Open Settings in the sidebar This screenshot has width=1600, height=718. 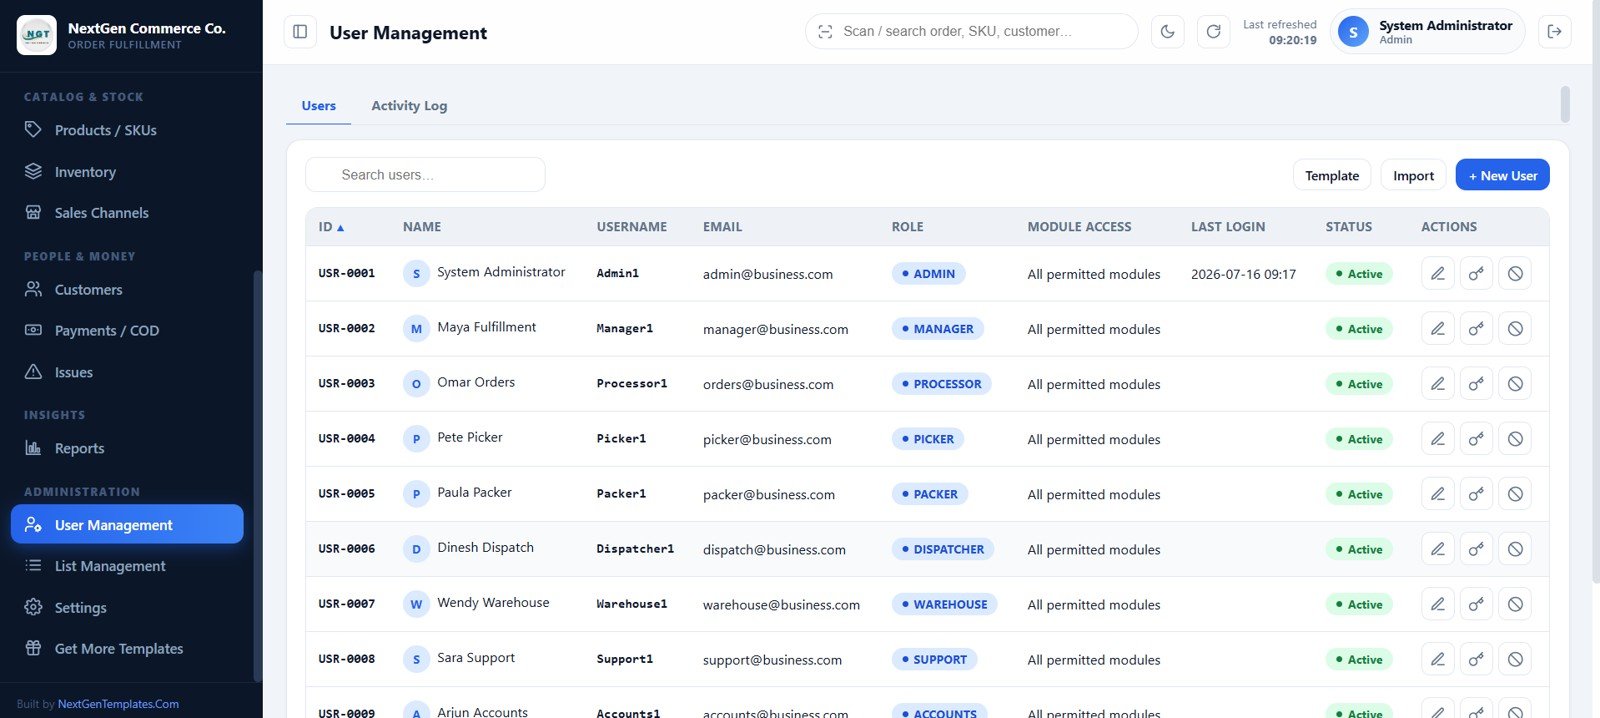tap(127, 608)
